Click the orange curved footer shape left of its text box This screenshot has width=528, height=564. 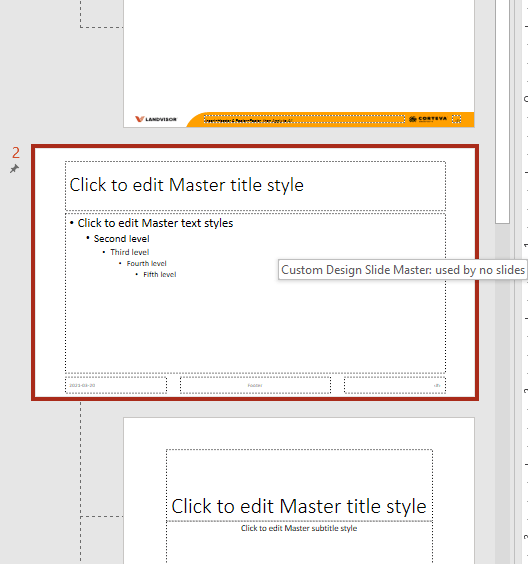(x=195, y=120)
